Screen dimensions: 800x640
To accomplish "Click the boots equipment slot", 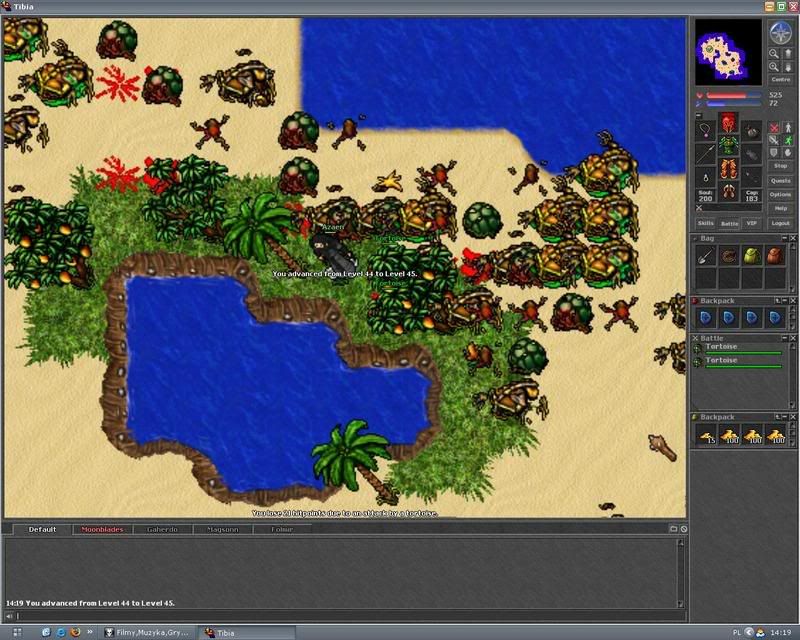I will (x=729, y=191).
